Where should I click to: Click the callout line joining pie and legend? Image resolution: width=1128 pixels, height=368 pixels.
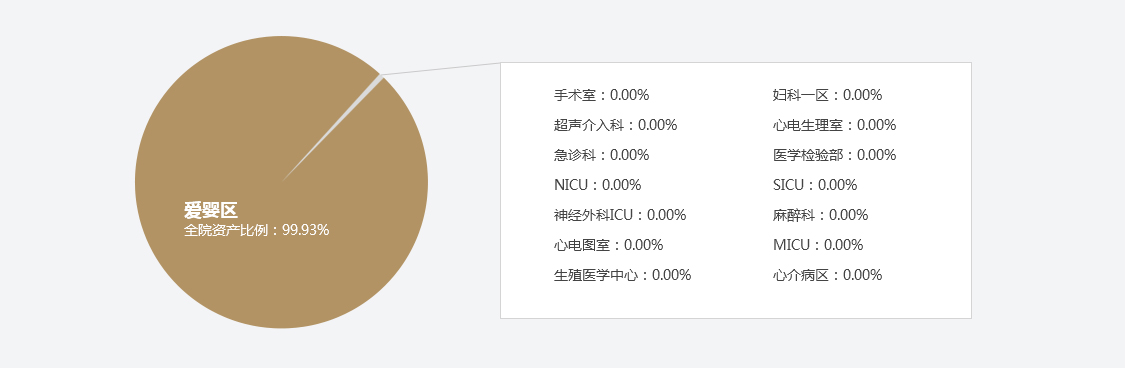[440, 68]
